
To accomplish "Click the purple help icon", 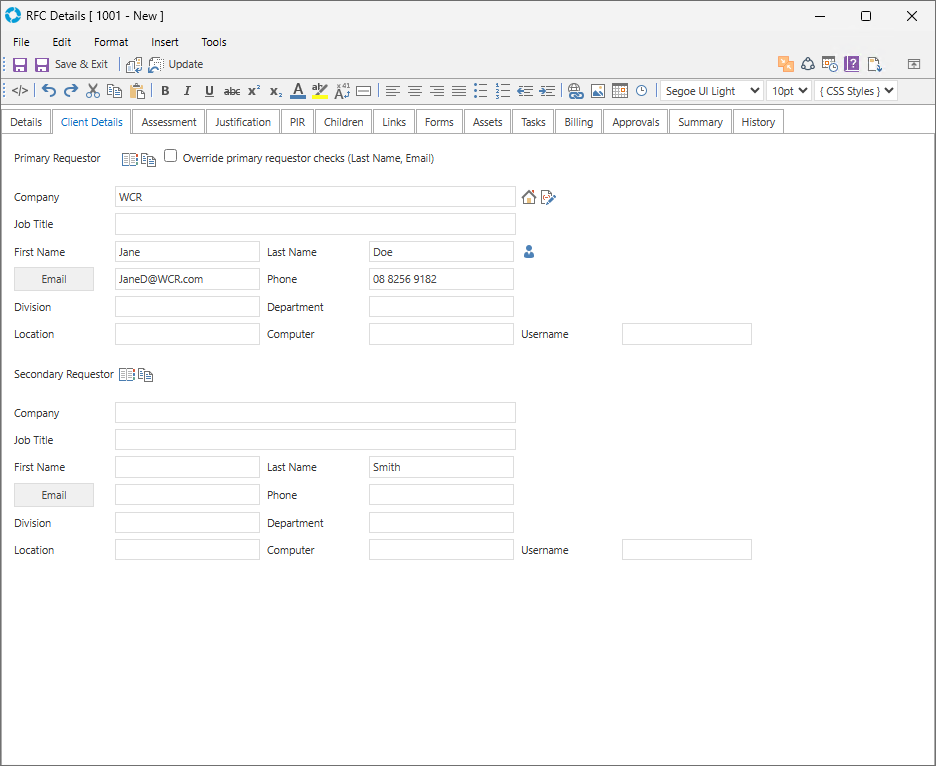I will click(x=852, y=64).
